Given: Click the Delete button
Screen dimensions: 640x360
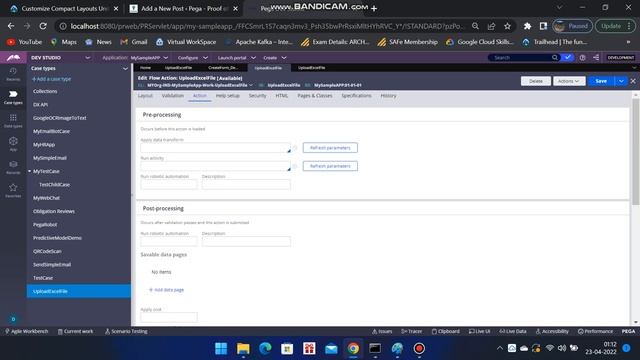Looking at the screenshot, I should pyautogui.click(x=536, y=81).
